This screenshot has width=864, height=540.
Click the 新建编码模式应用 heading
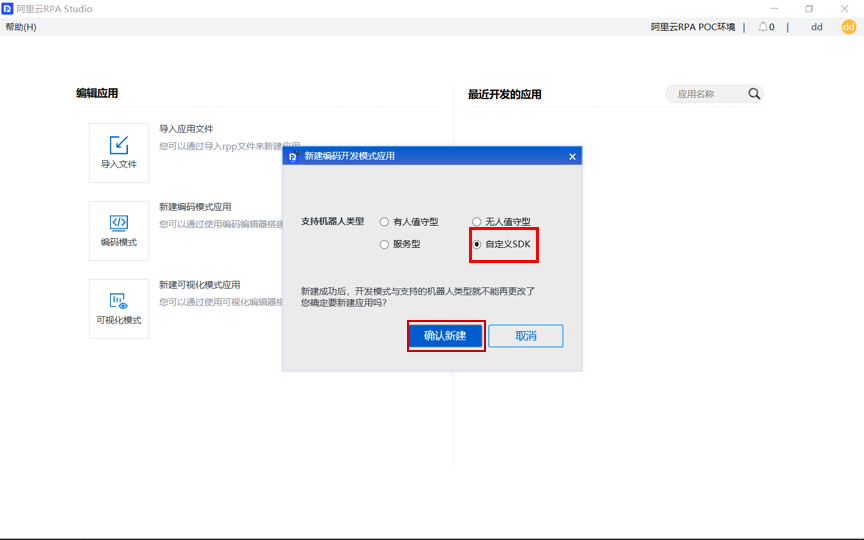pos(195,207)
